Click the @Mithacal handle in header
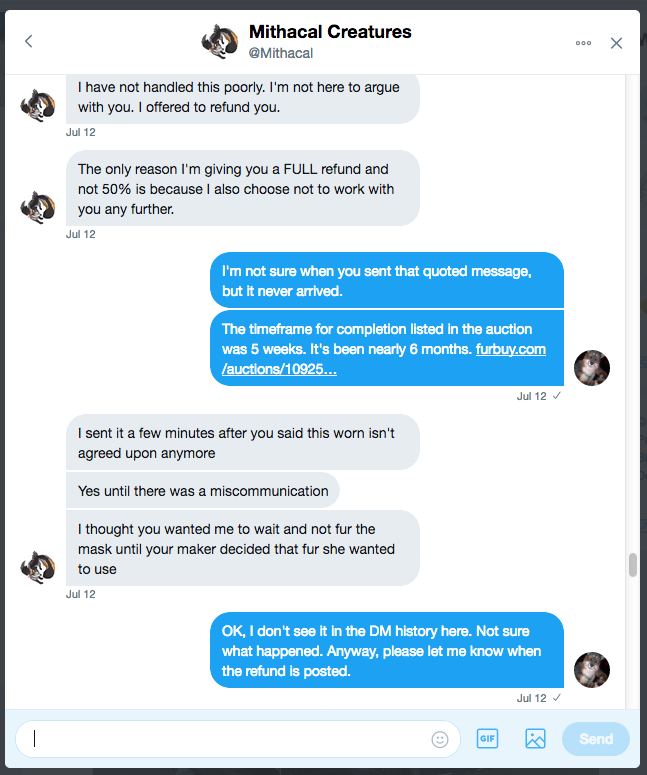 pos(280,53)
